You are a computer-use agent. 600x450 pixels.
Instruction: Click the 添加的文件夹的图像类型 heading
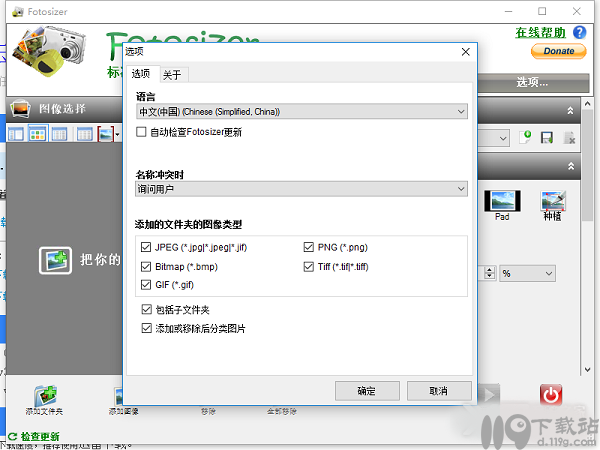(x=188, y=224)
